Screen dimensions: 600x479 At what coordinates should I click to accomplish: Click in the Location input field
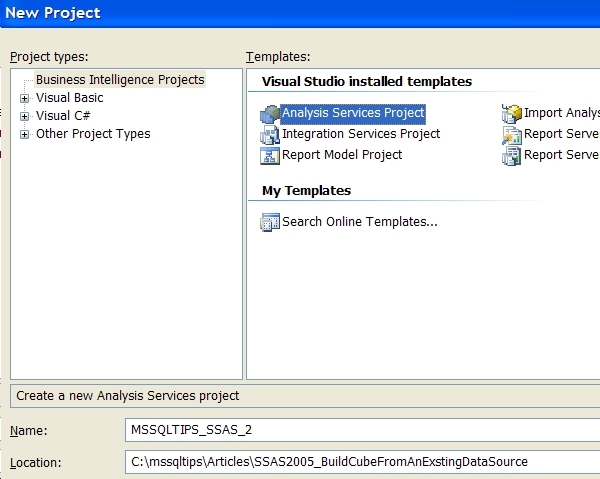point(362,462)
